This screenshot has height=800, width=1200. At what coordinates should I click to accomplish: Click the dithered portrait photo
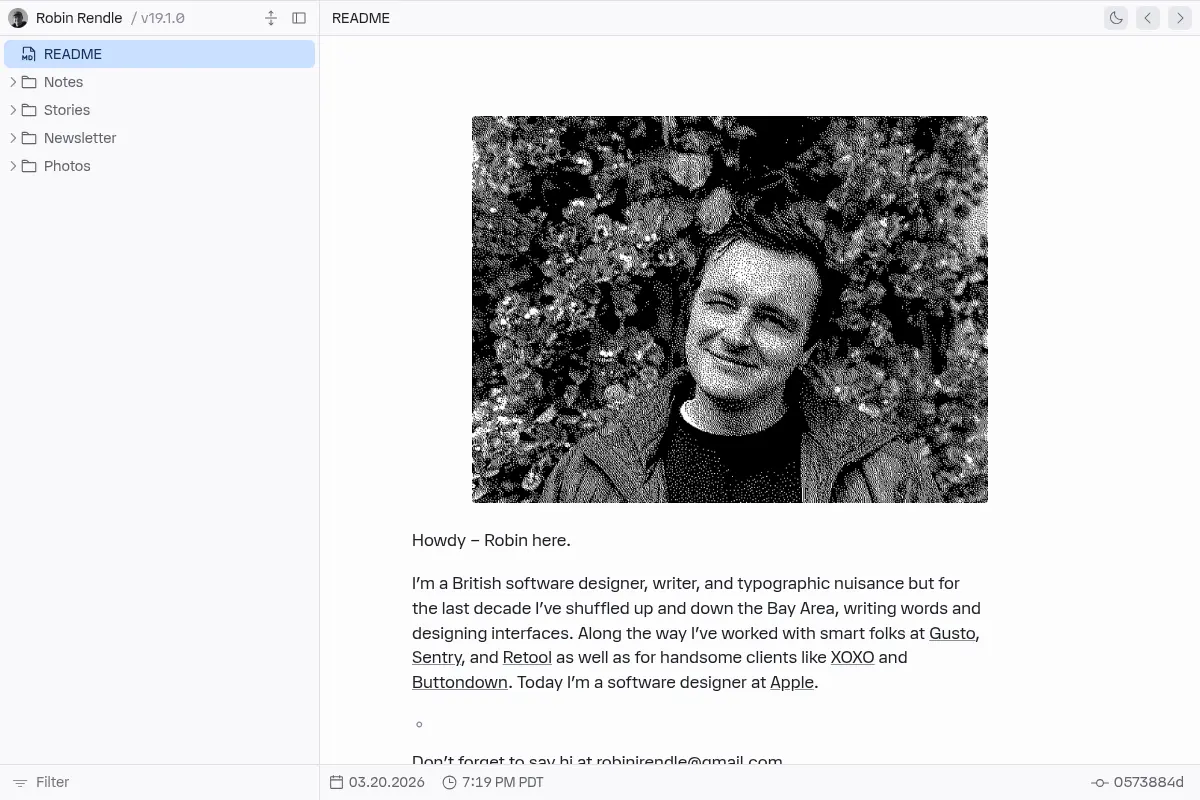coord(730,309)
